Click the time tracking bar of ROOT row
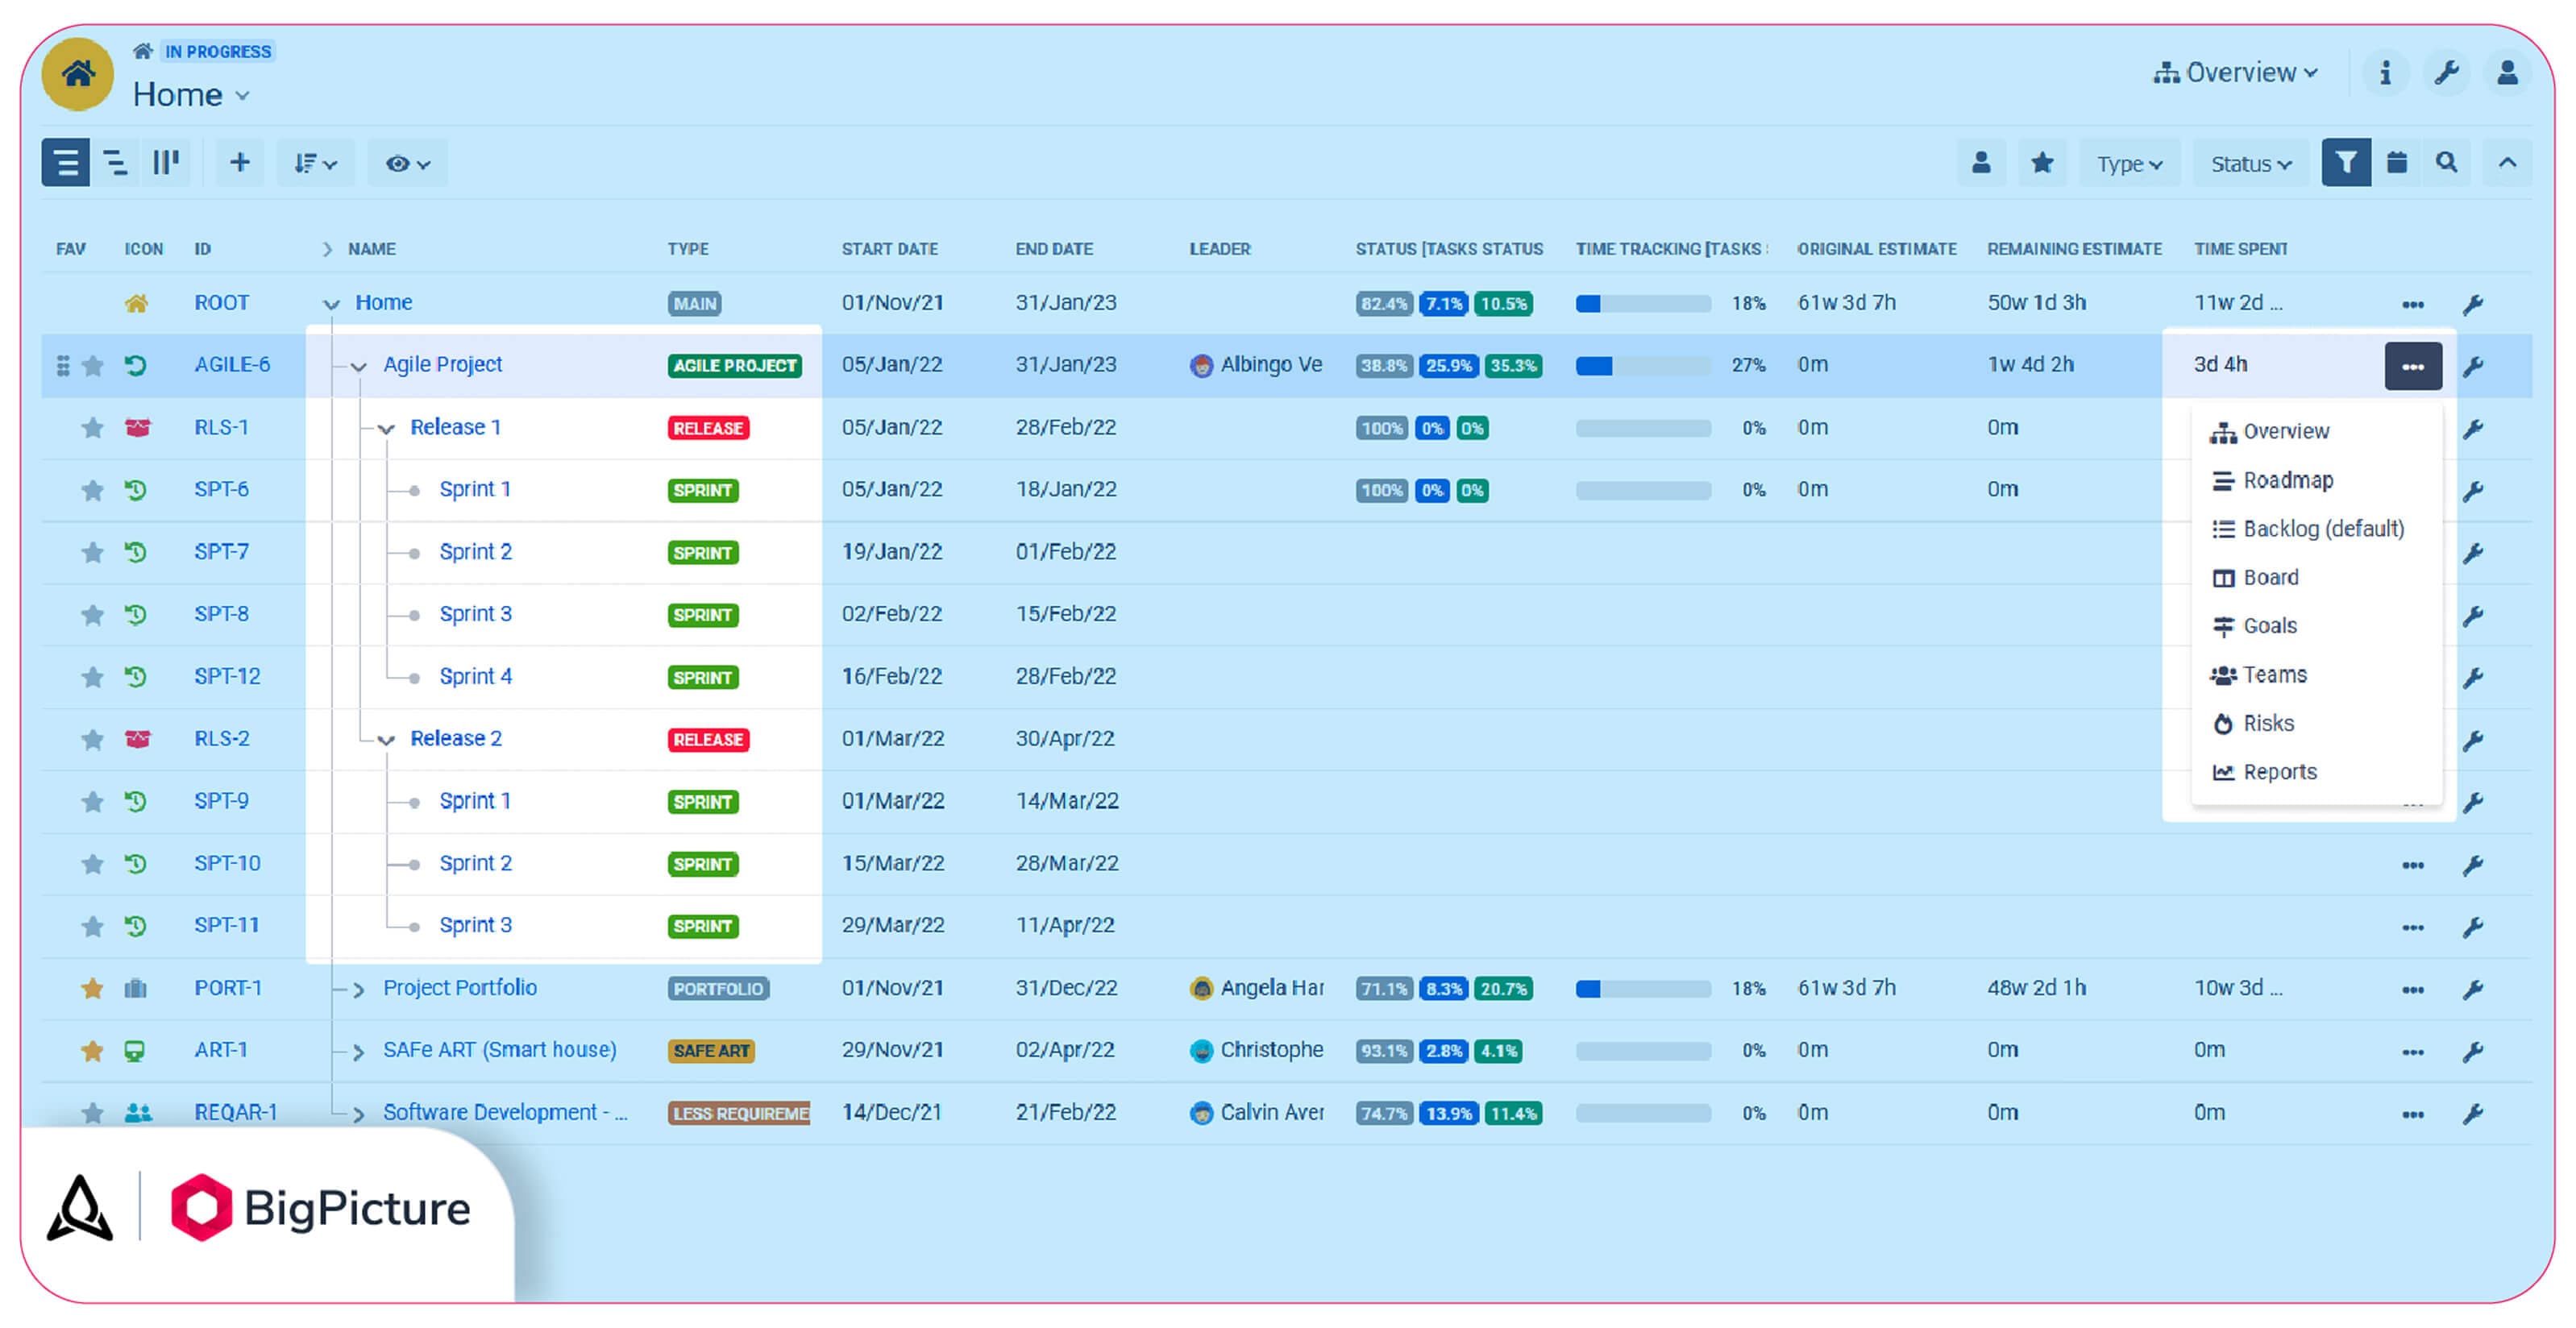 click(x=1642, y=304)
